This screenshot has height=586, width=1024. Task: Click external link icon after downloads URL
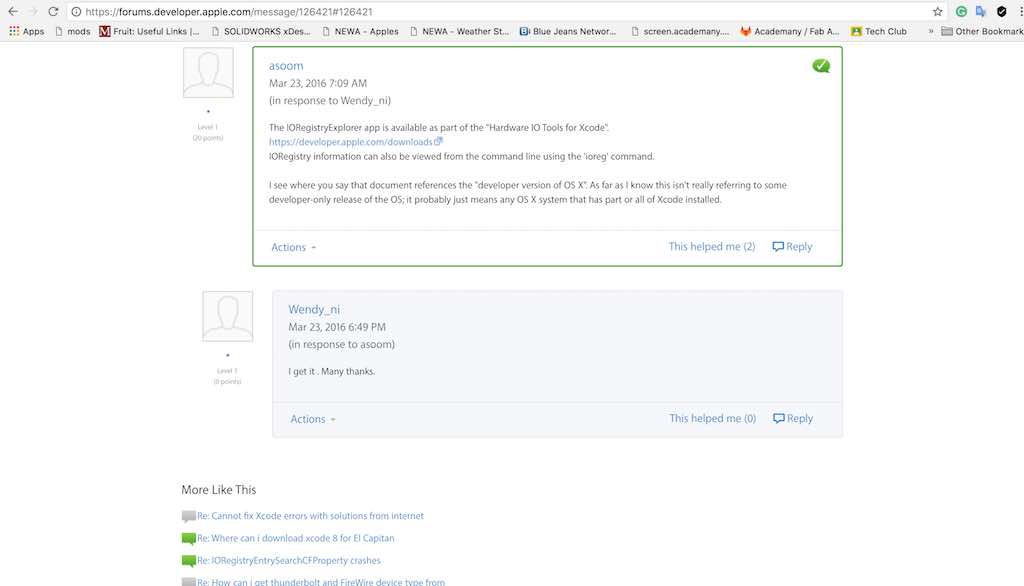coord(438,141)
